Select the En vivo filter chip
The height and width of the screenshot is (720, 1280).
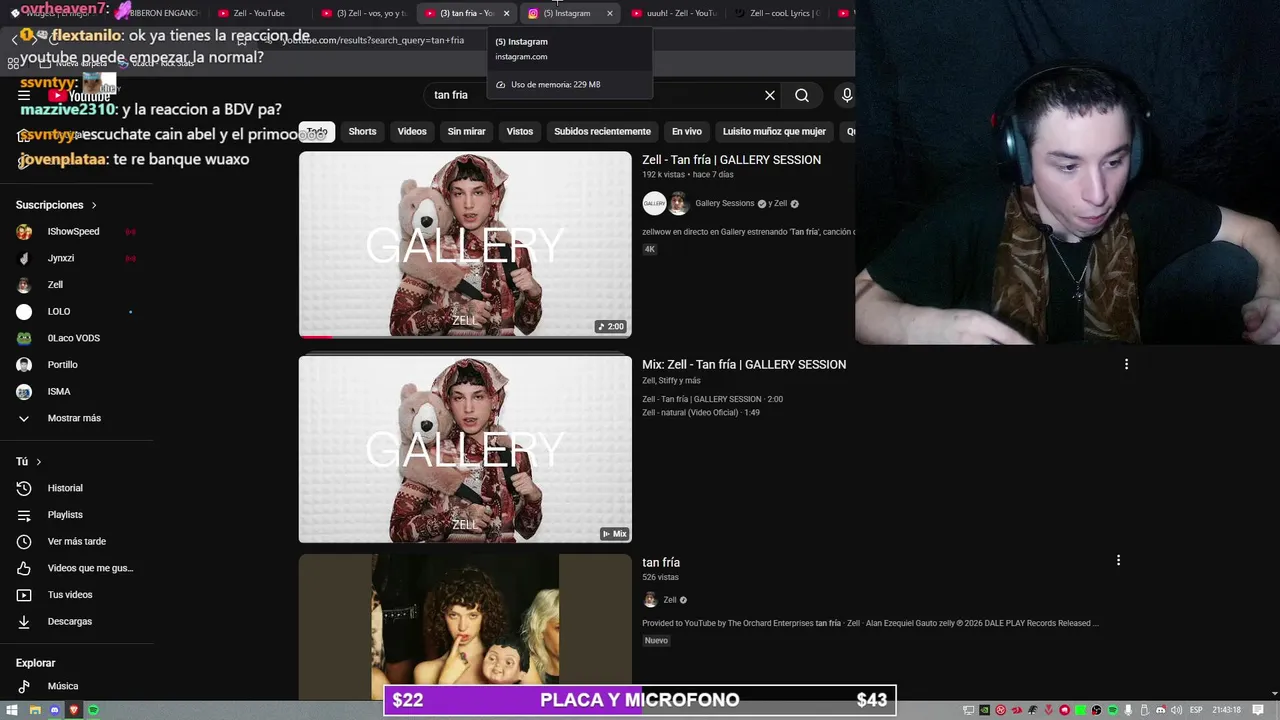(687, 131)
